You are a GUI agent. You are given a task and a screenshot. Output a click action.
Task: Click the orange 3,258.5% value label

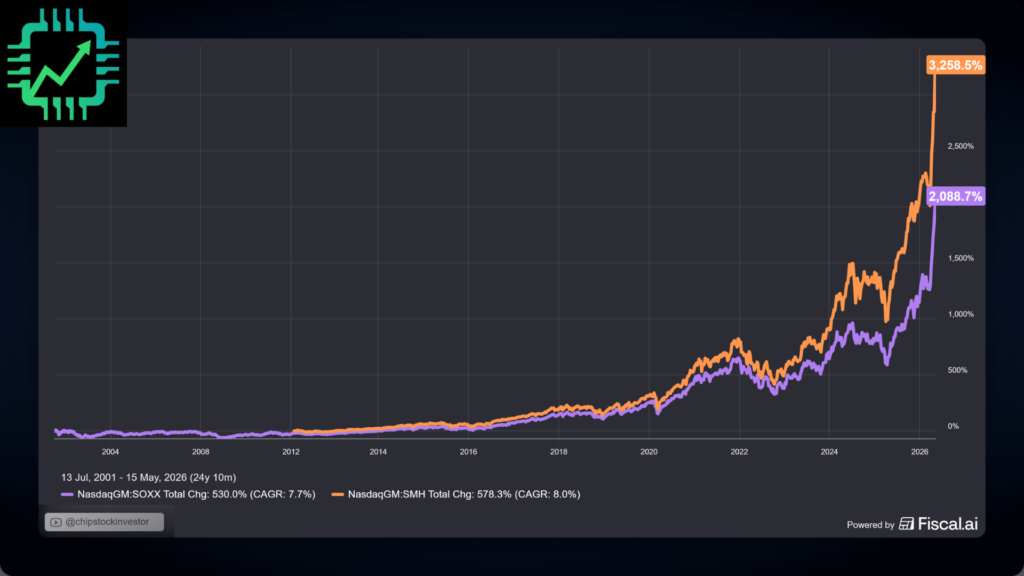coord(955,65)
